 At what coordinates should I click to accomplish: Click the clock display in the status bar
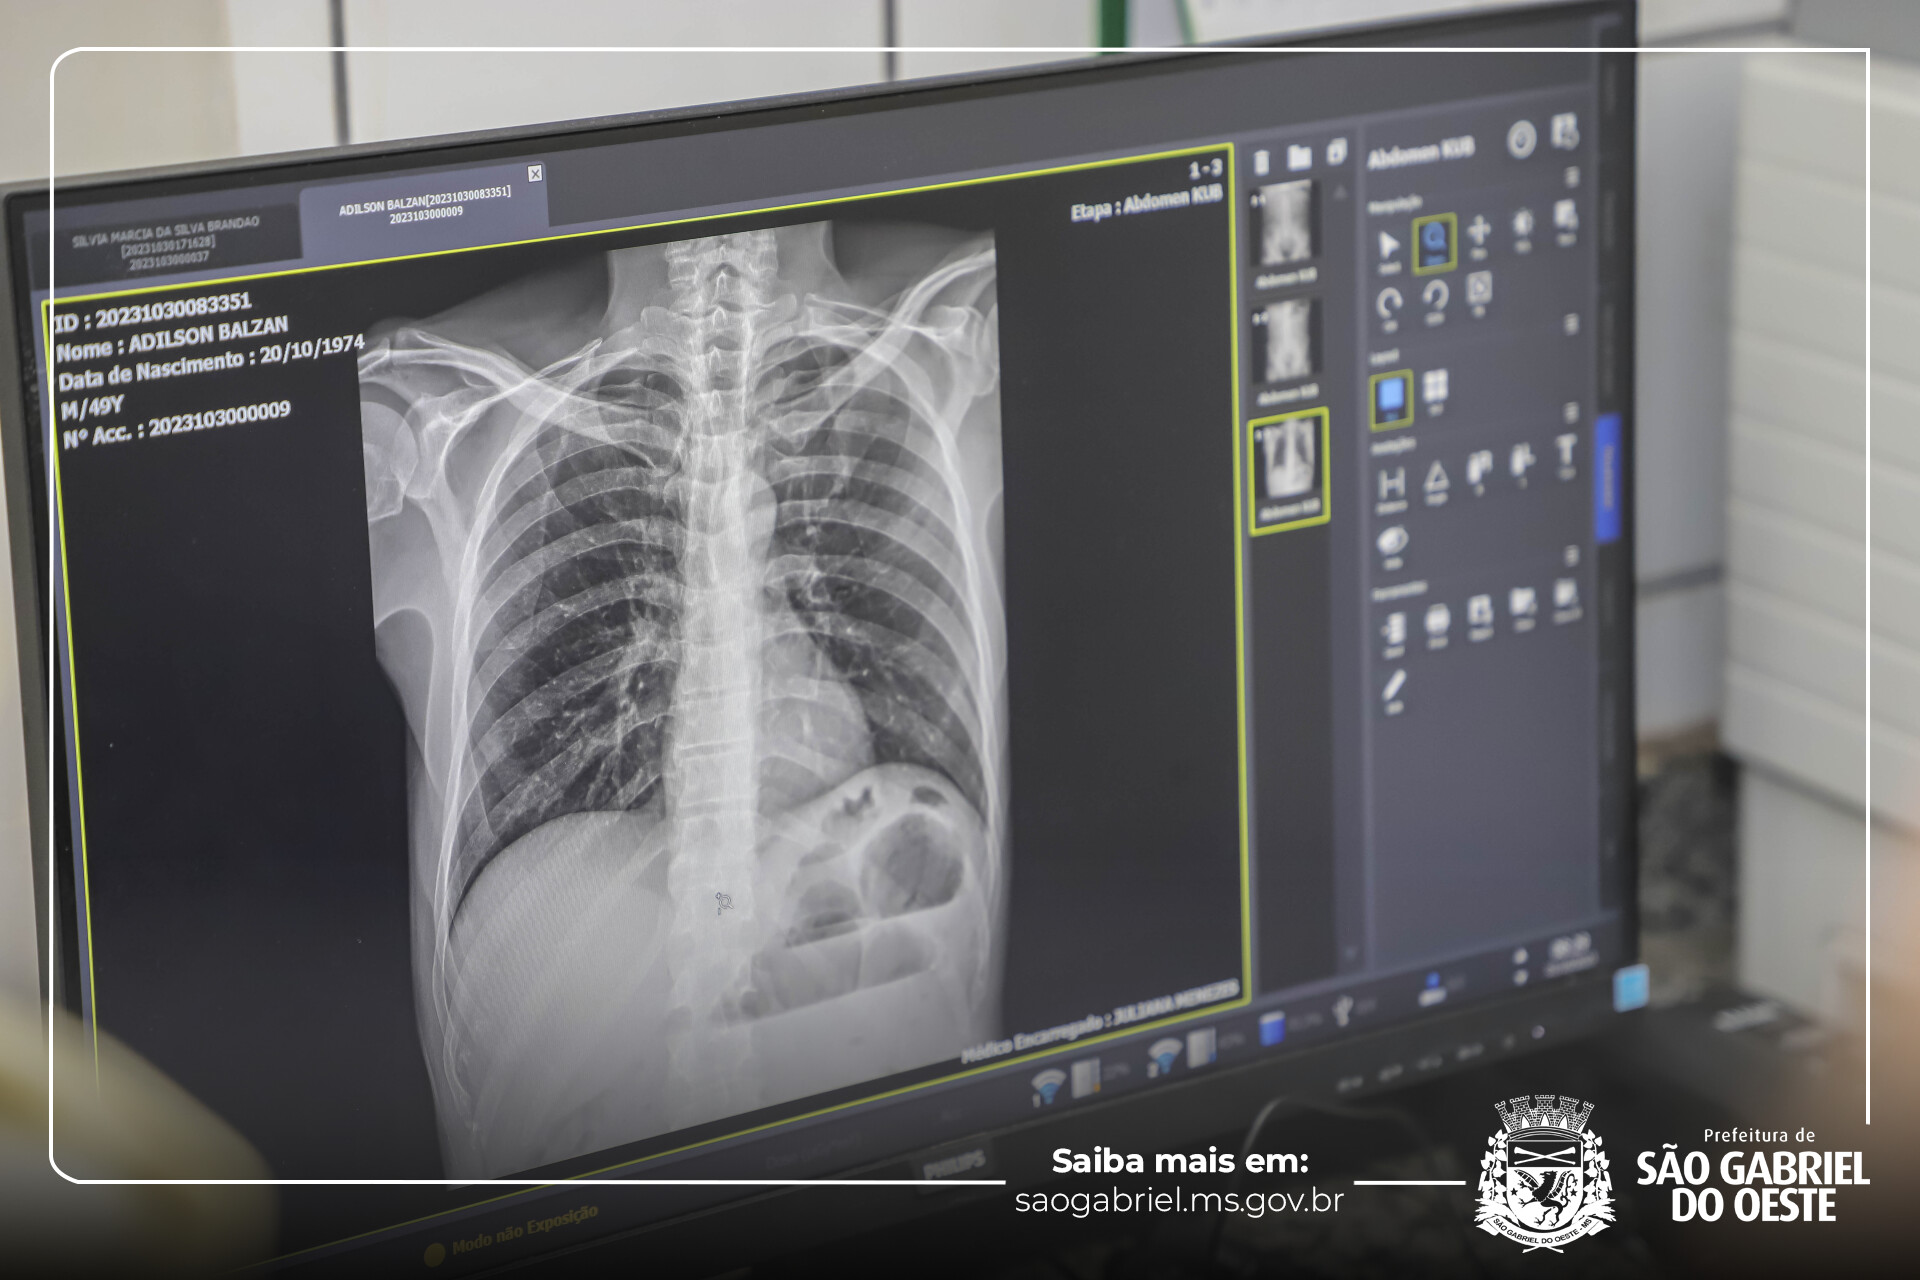(x=1570, y=953)
